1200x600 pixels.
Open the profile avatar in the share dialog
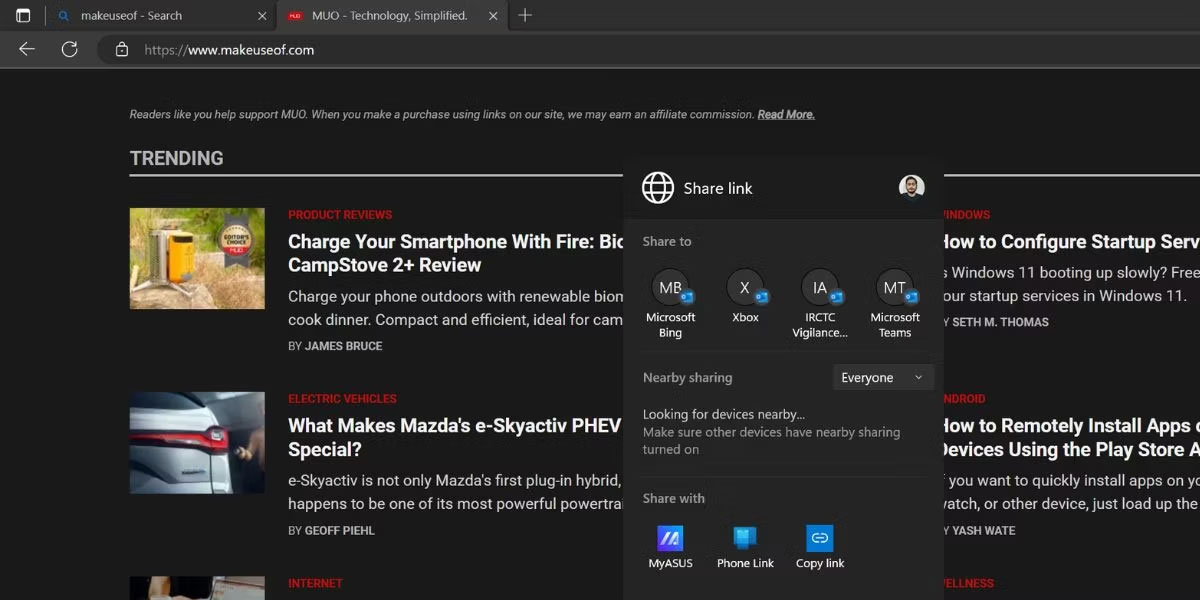[911, 187]
